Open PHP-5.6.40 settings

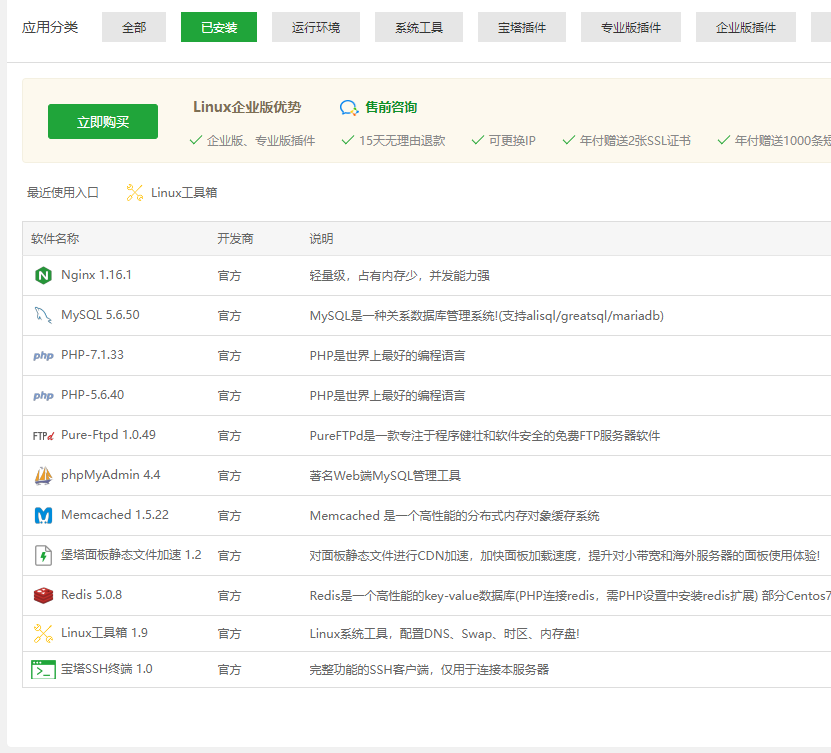click(92, 395)
